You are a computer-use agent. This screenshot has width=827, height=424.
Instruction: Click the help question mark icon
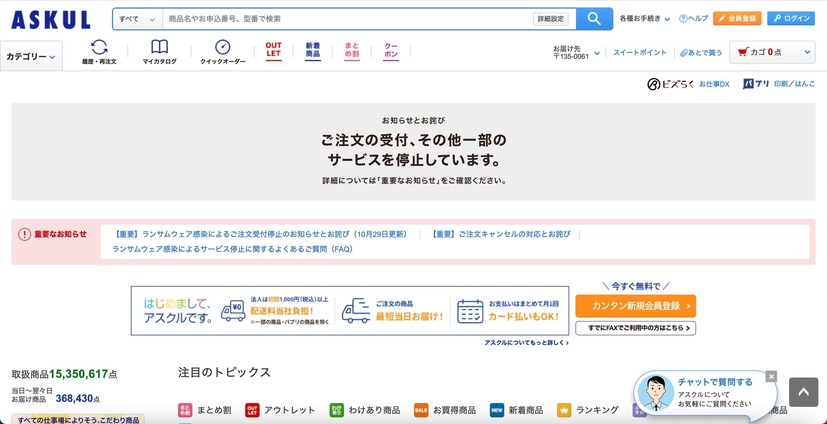click(x=683, y=18)
